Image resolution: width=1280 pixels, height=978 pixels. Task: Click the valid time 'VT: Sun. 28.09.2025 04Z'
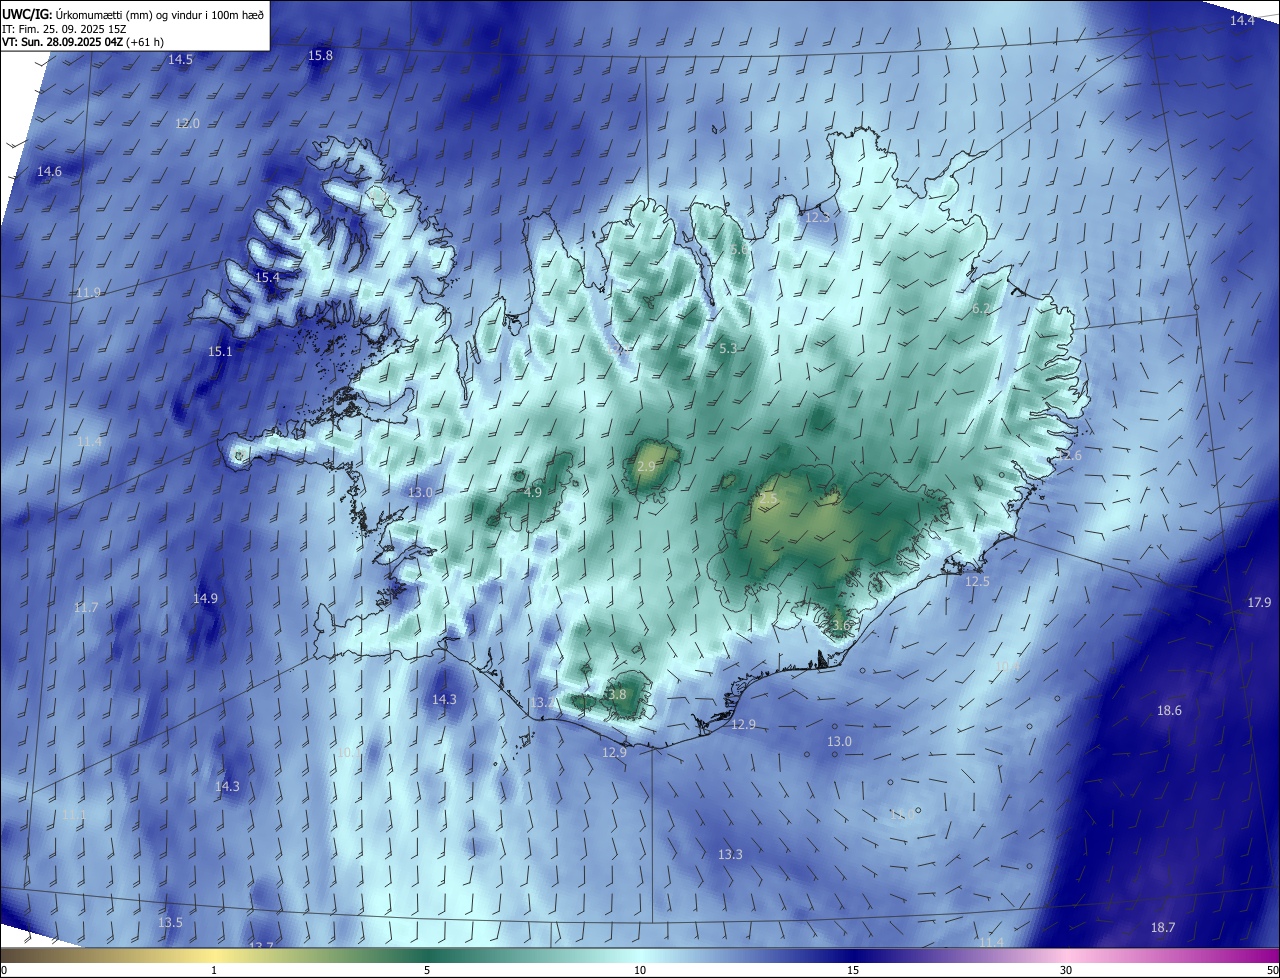point(62,42)
